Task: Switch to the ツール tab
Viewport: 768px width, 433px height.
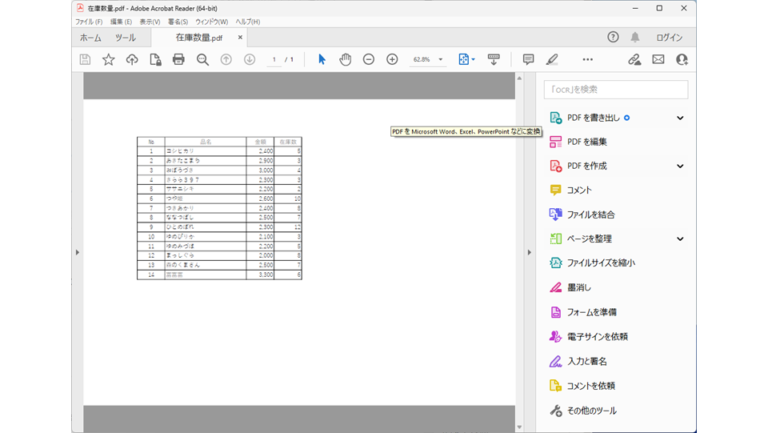Action: (x=125, y=38)
